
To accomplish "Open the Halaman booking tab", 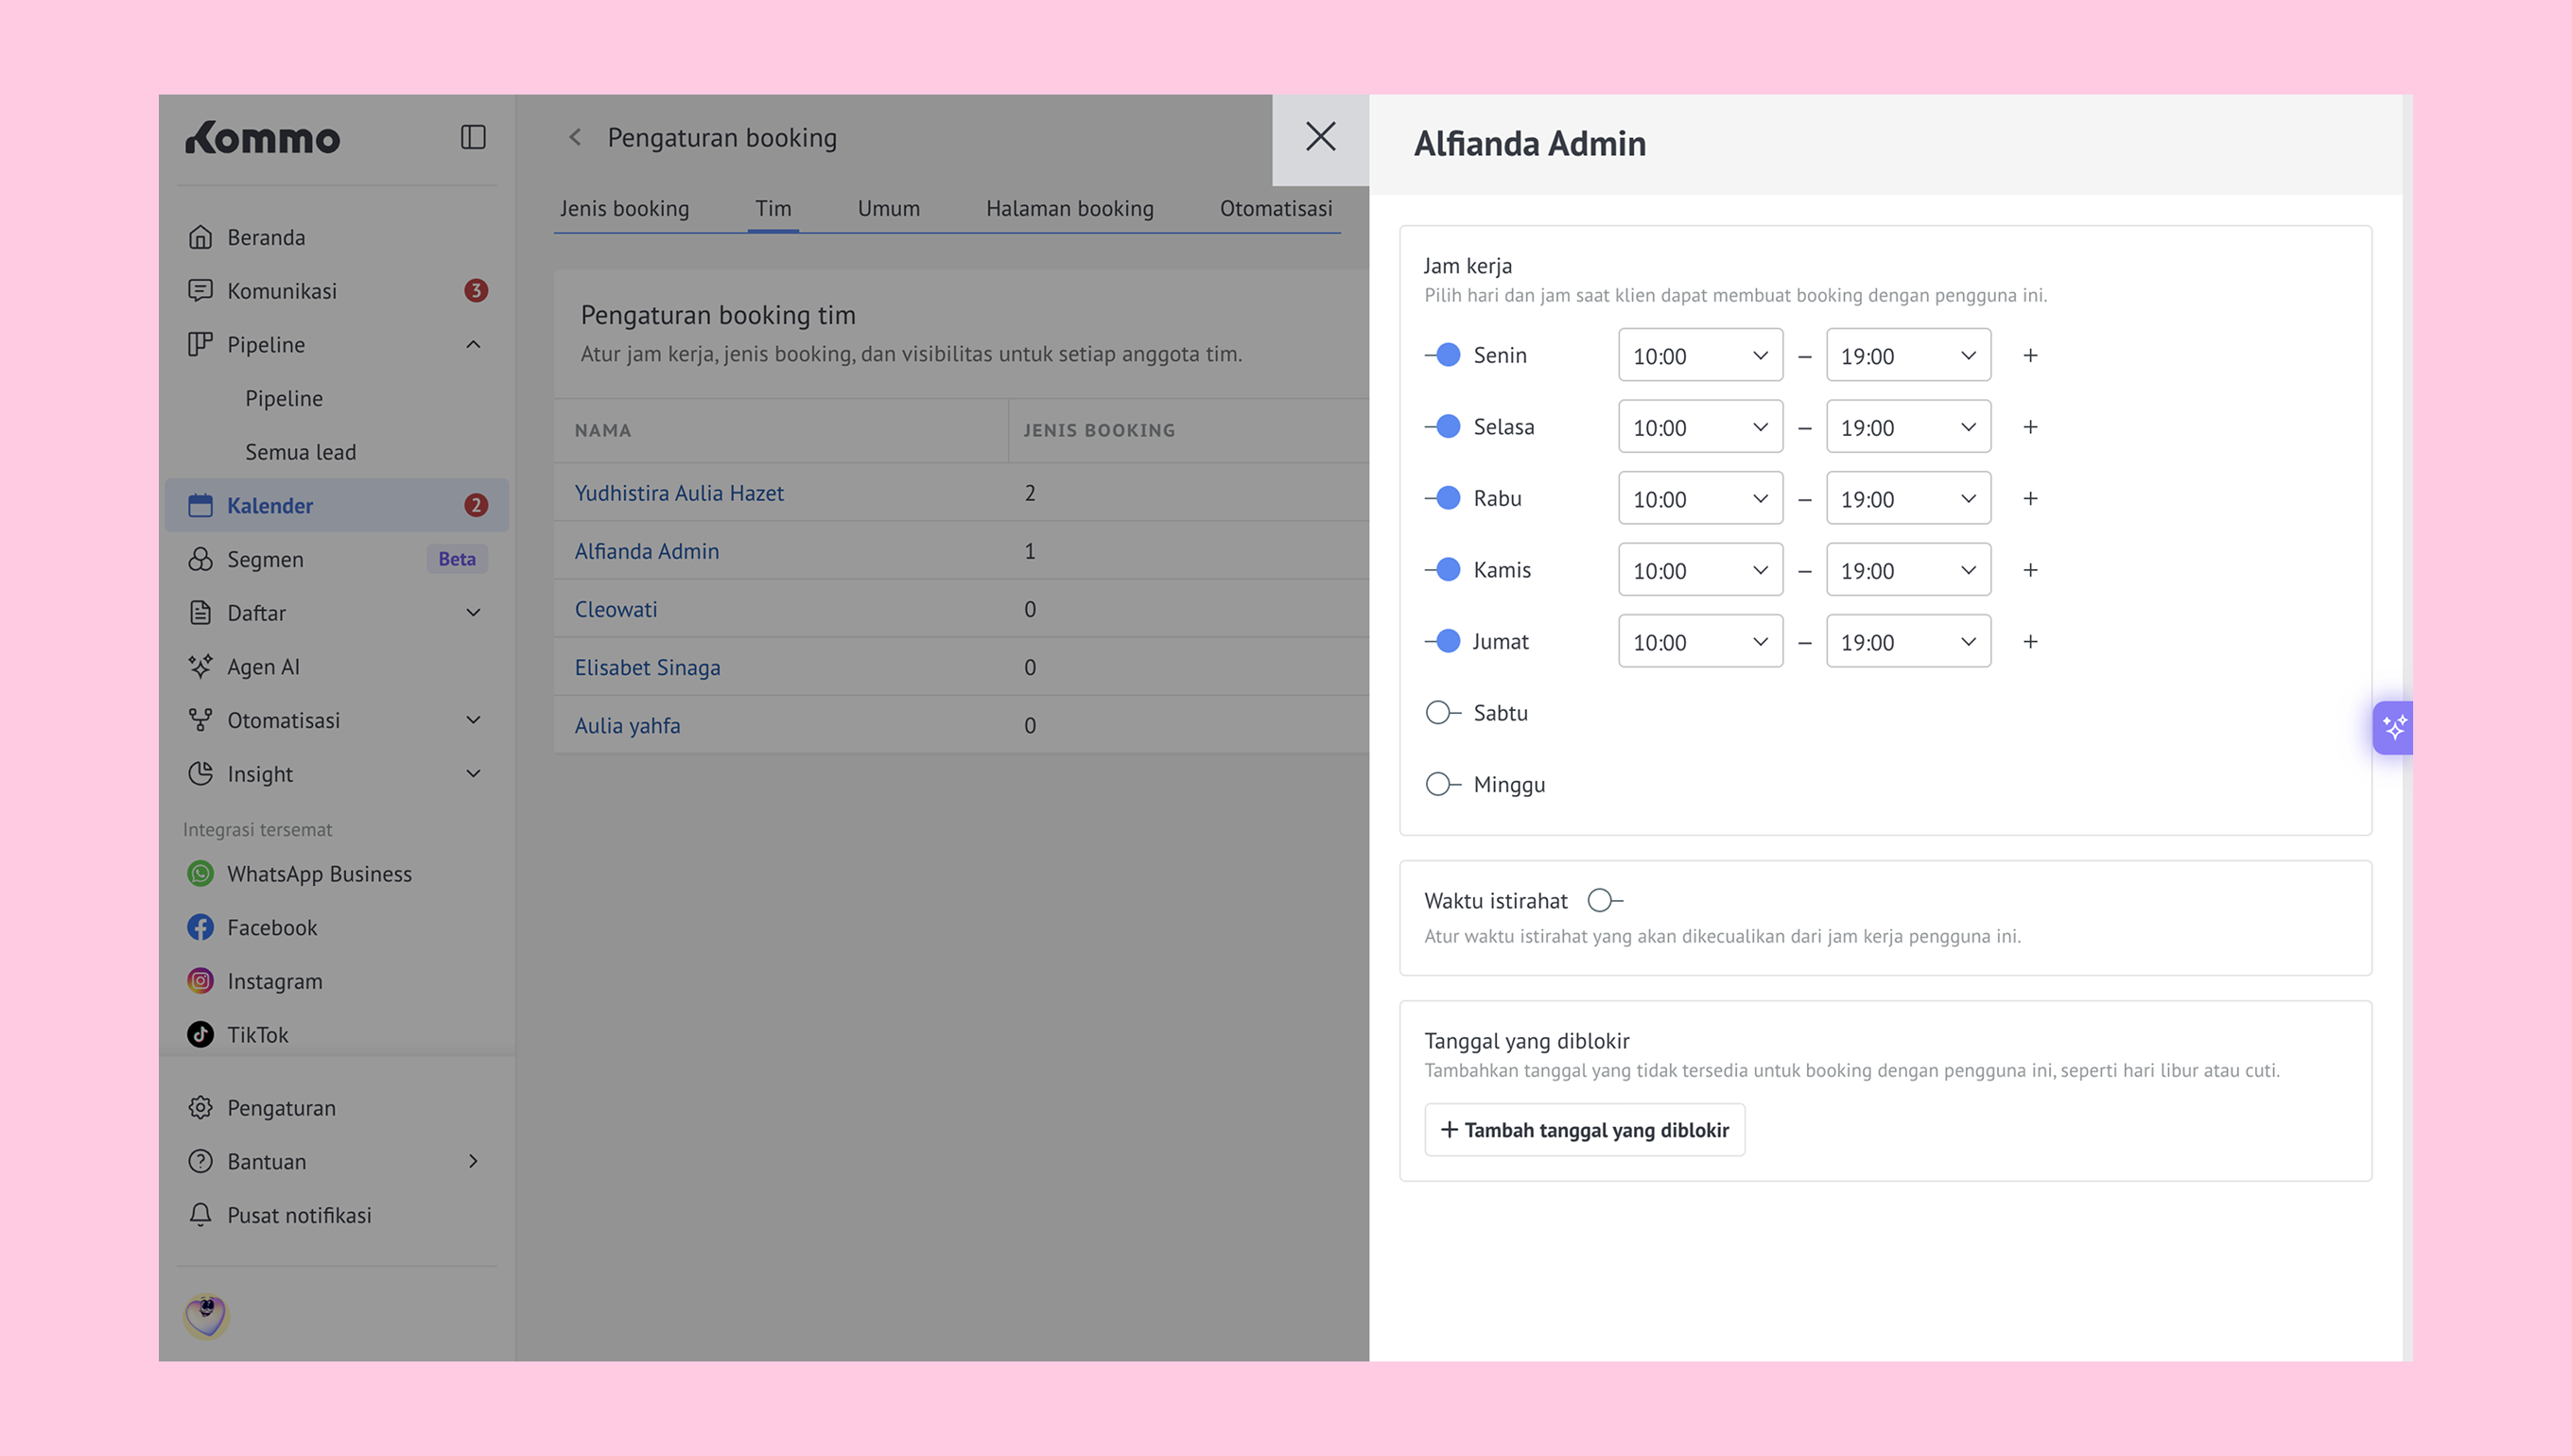I will 1069,208.
